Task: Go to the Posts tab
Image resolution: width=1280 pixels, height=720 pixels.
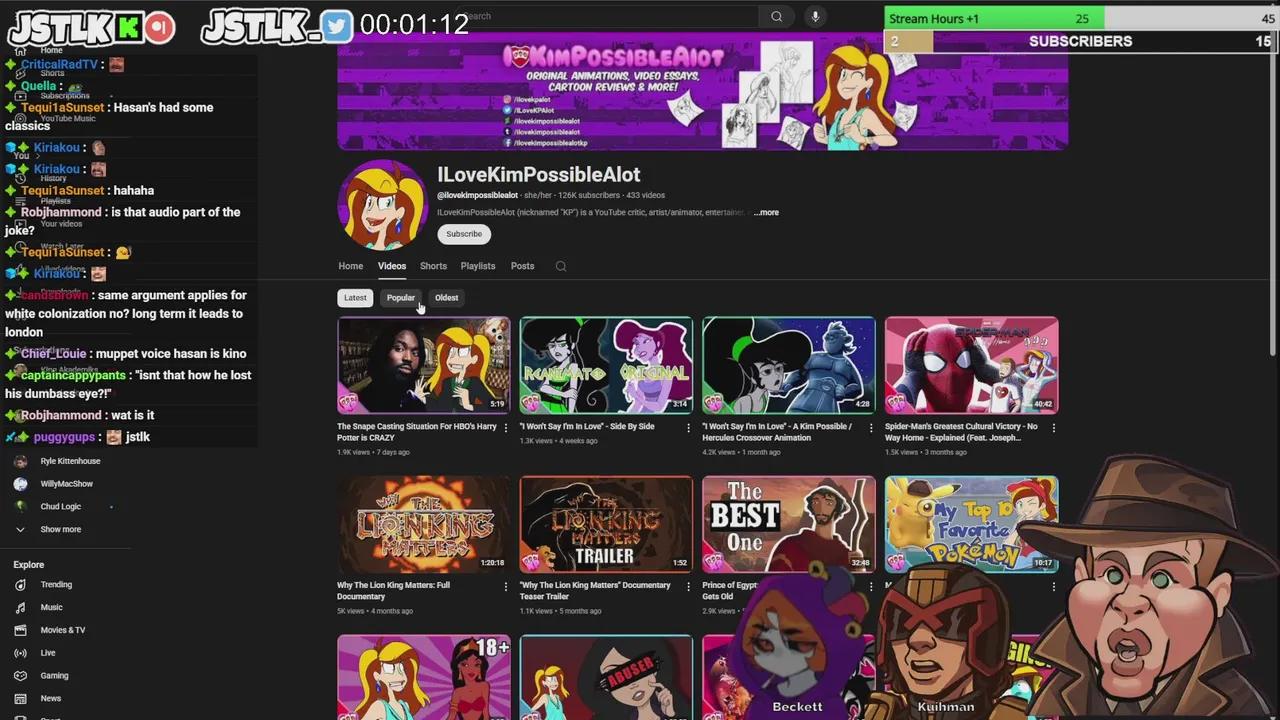Action: click(522, 266)
